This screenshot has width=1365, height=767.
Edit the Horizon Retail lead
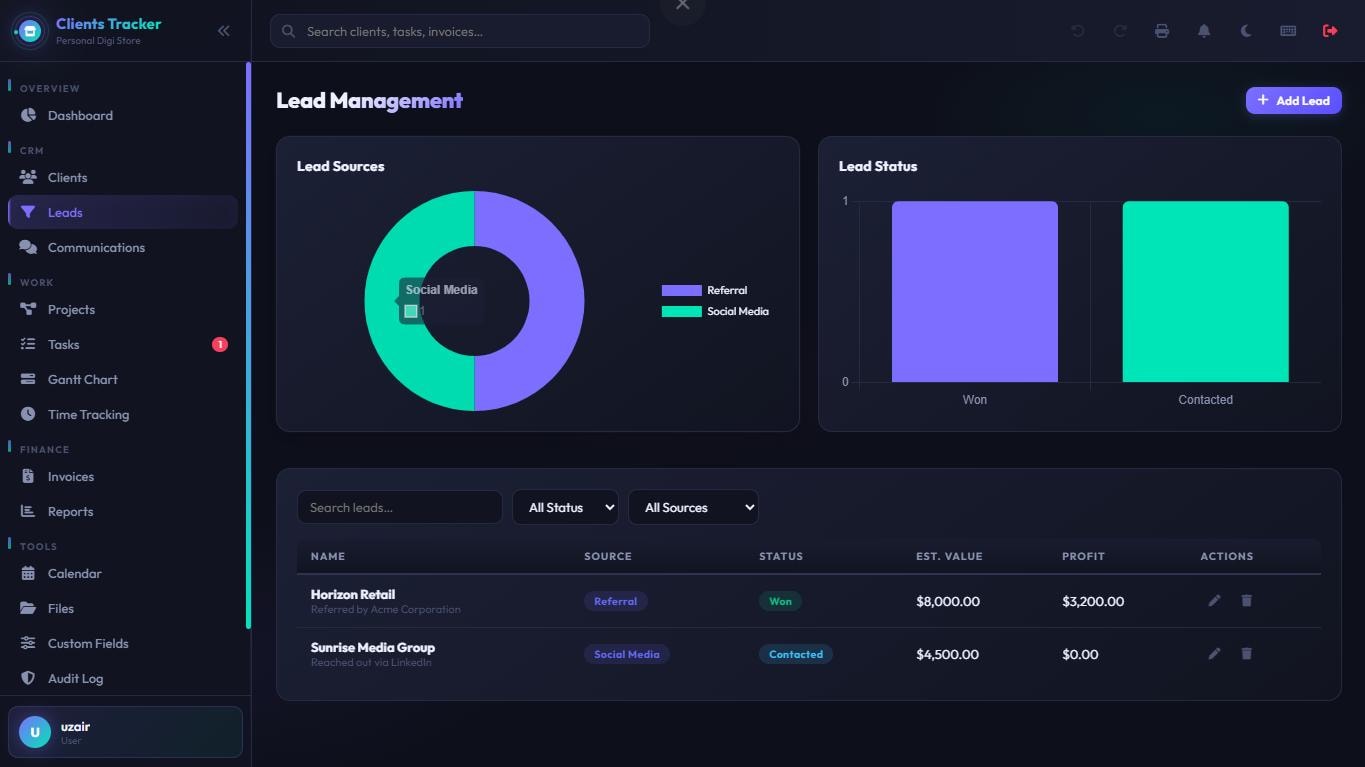tap(1214, 601)
